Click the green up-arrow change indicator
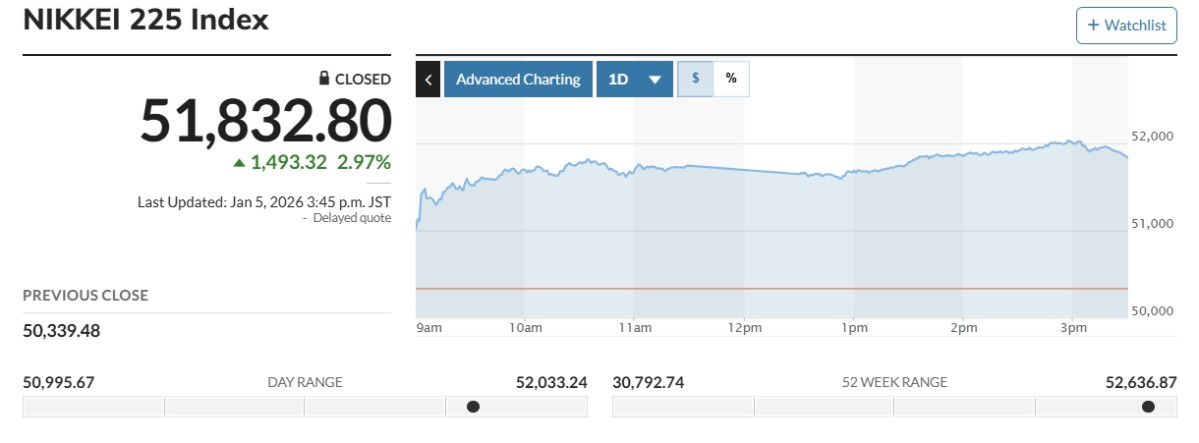 tap(238, 162)
